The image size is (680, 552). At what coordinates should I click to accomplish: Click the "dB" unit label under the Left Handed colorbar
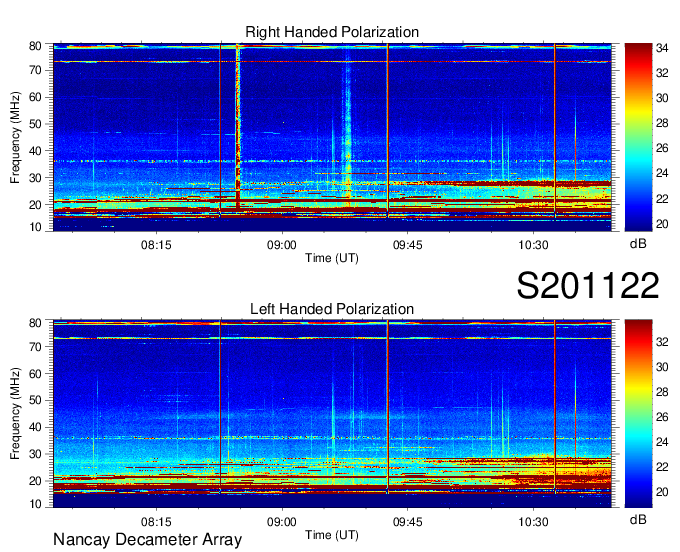tap(638, 519)
